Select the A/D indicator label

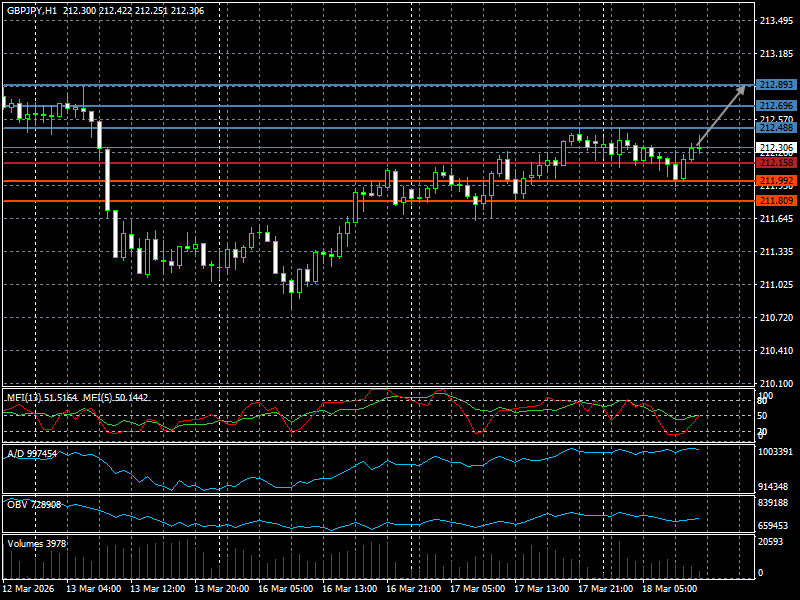(x=32, y=454)
